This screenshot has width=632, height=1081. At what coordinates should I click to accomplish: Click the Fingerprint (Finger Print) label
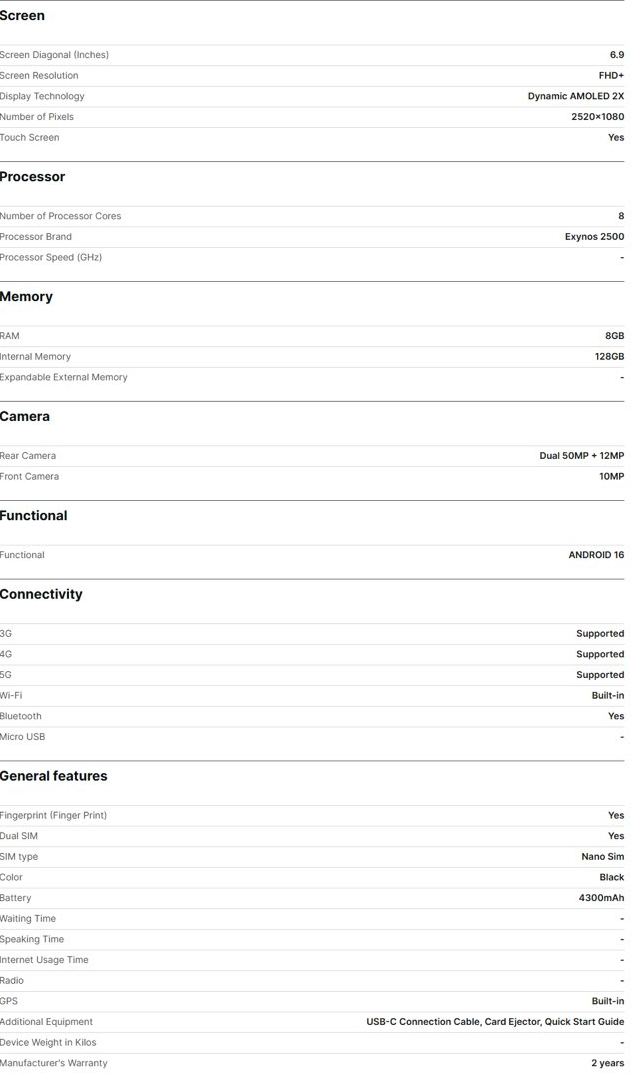54,816
